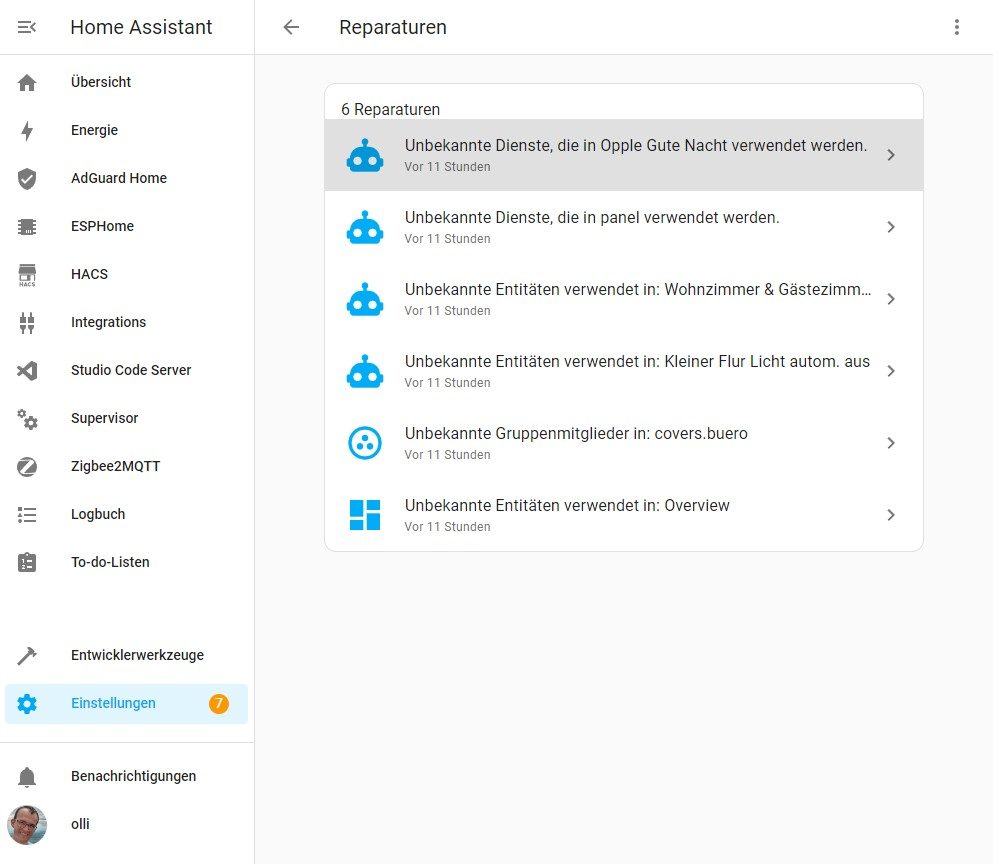The width and height of the screenshot is (993, 864).
Task: Open HACS from the sidebar icon
Action: click(29, 274)
